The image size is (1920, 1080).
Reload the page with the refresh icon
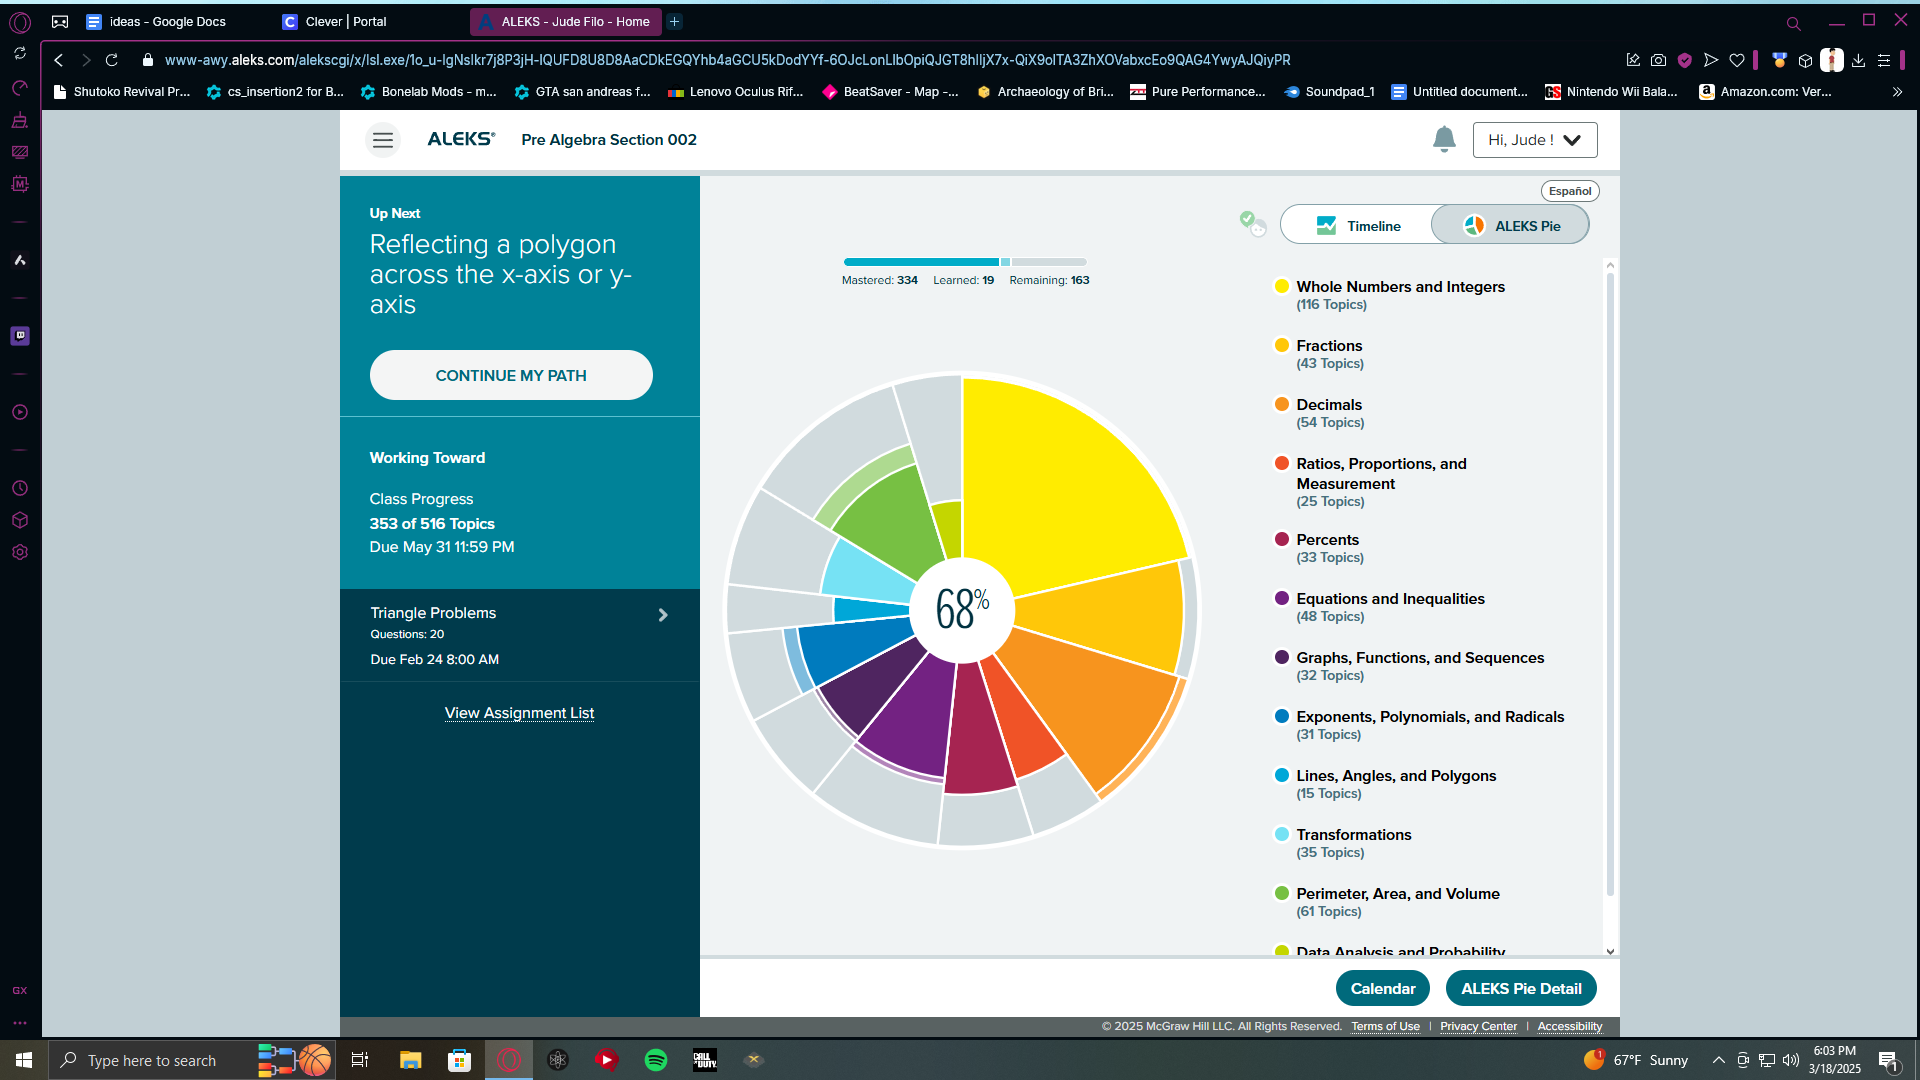pyautogui.click(x=112, y=60)
